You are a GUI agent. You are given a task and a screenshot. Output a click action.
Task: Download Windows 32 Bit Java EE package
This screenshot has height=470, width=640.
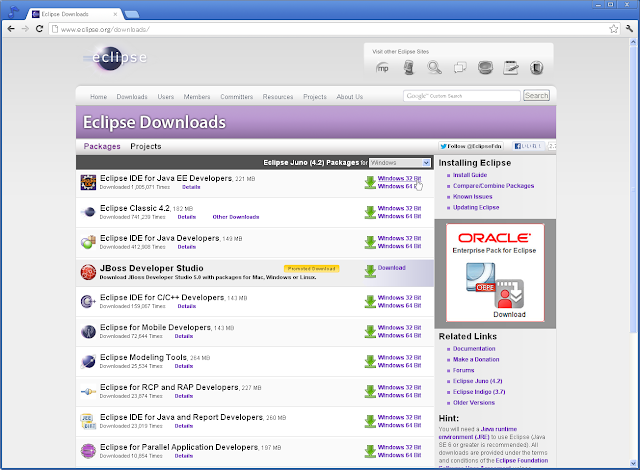pyautogui.click(x=399, y=178)
